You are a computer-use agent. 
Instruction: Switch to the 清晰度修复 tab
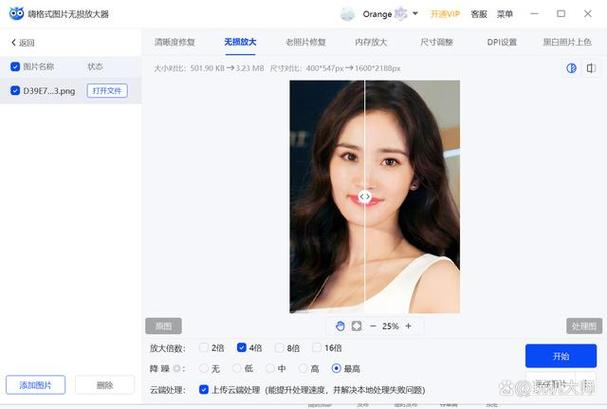[175, 42]
